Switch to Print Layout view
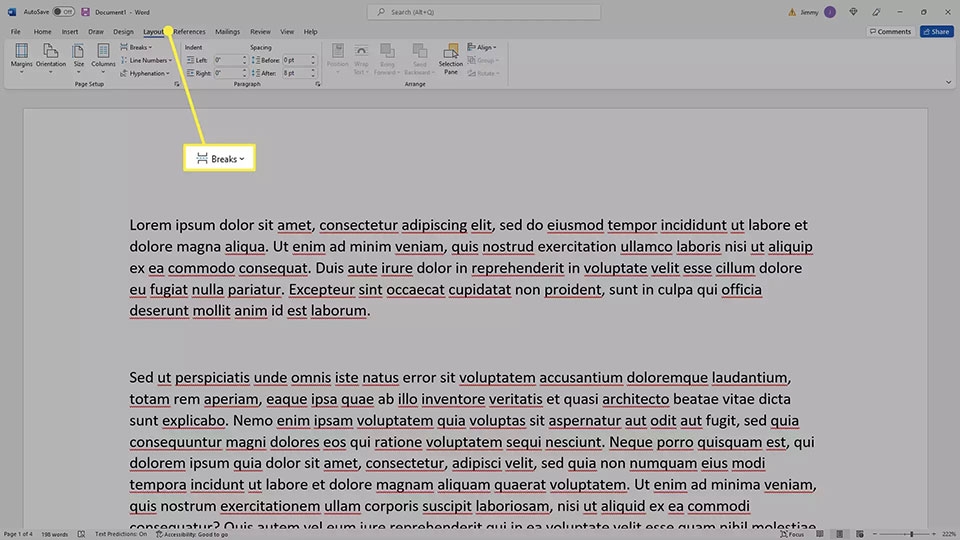This screenshot has width=960, height=540. (x=839, y=534)
